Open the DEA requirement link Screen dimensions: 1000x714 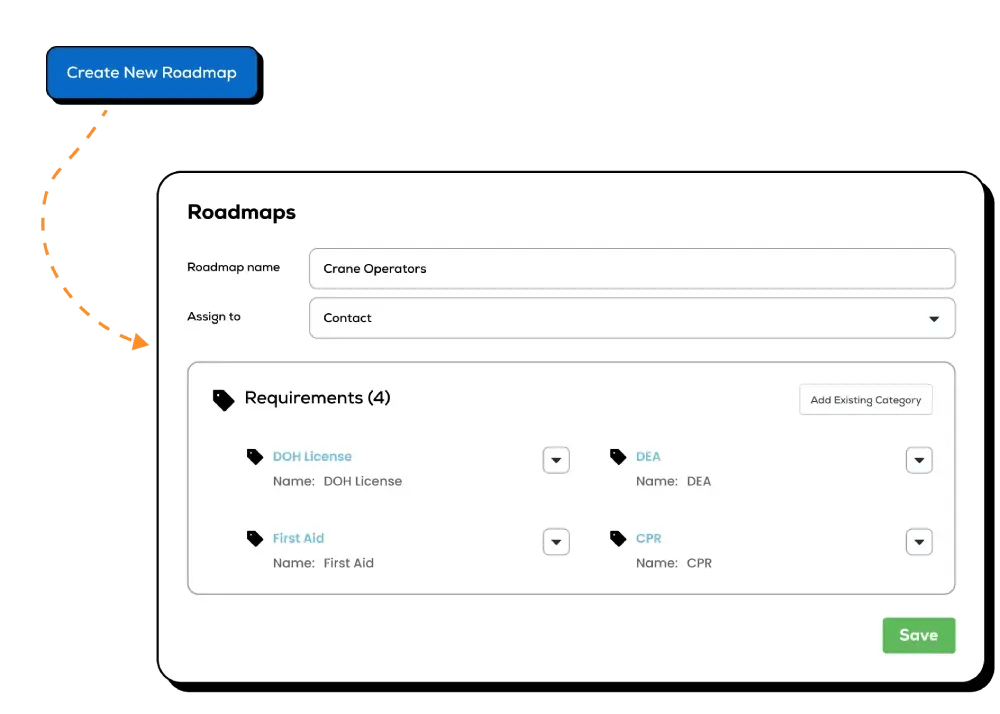pyautogui.click(x=648, y=456)
